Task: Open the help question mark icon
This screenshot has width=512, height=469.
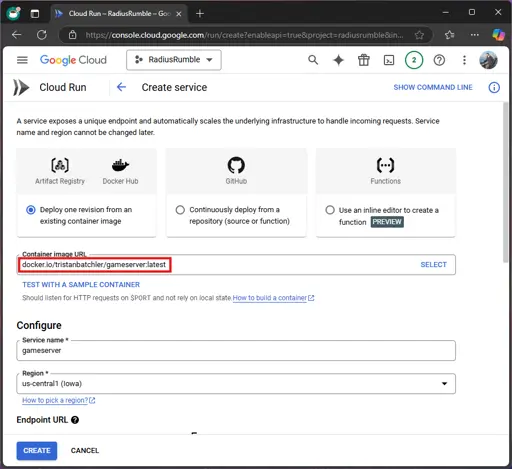Action: (439, 60)
